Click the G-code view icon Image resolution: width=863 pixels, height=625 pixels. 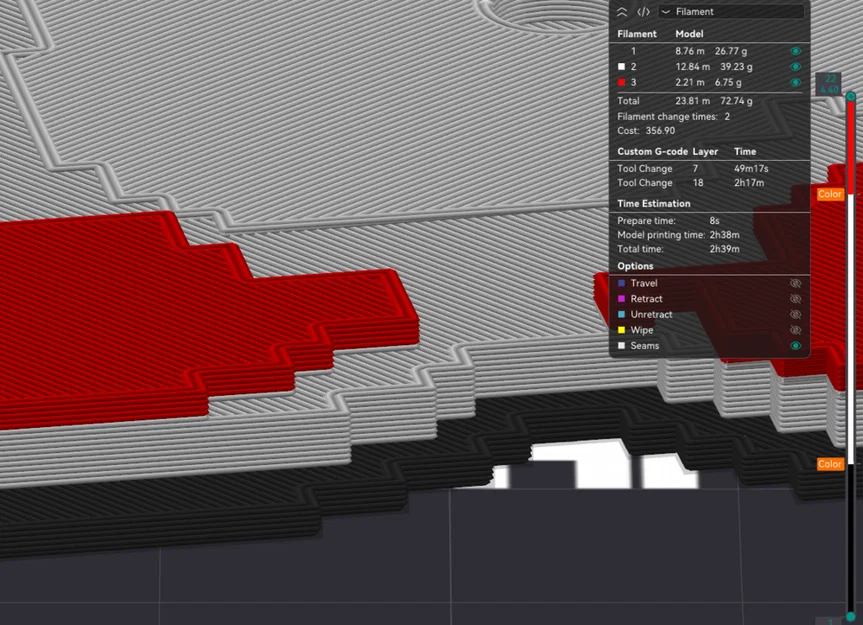pos(643,12)
